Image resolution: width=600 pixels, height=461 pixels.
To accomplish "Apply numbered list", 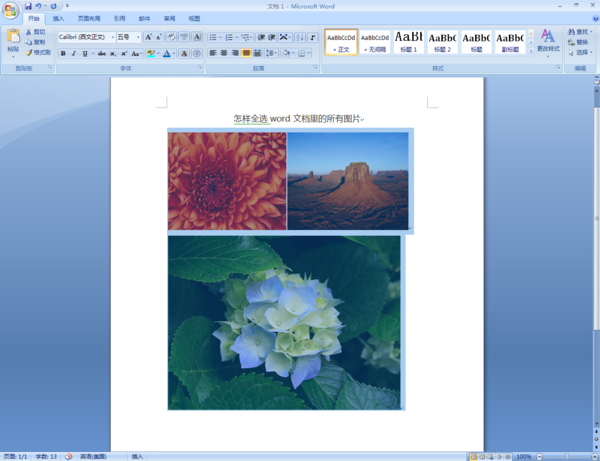I will [229, 37].
